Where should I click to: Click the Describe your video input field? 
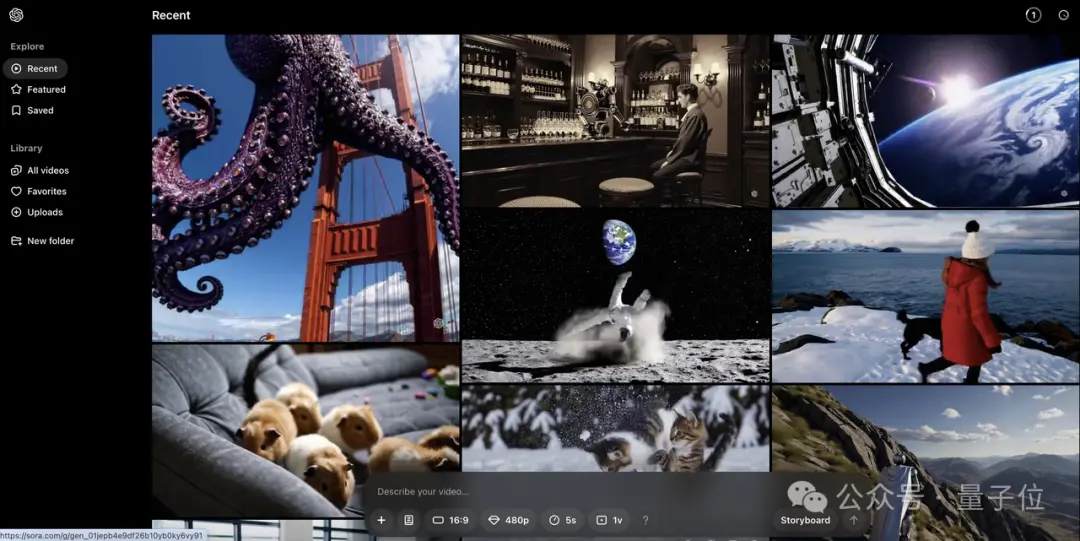[572, 491]
